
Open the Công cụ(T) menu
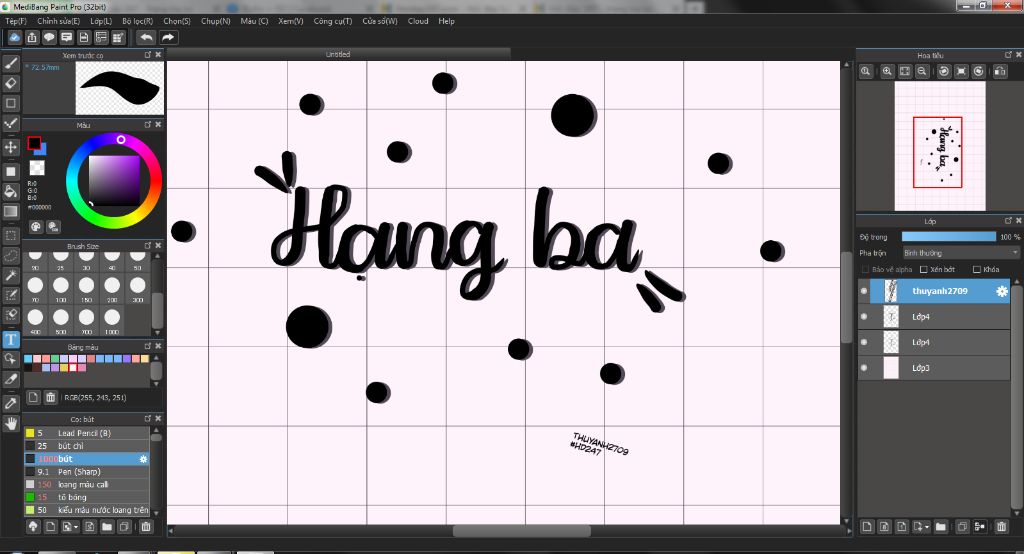(332, 21)
